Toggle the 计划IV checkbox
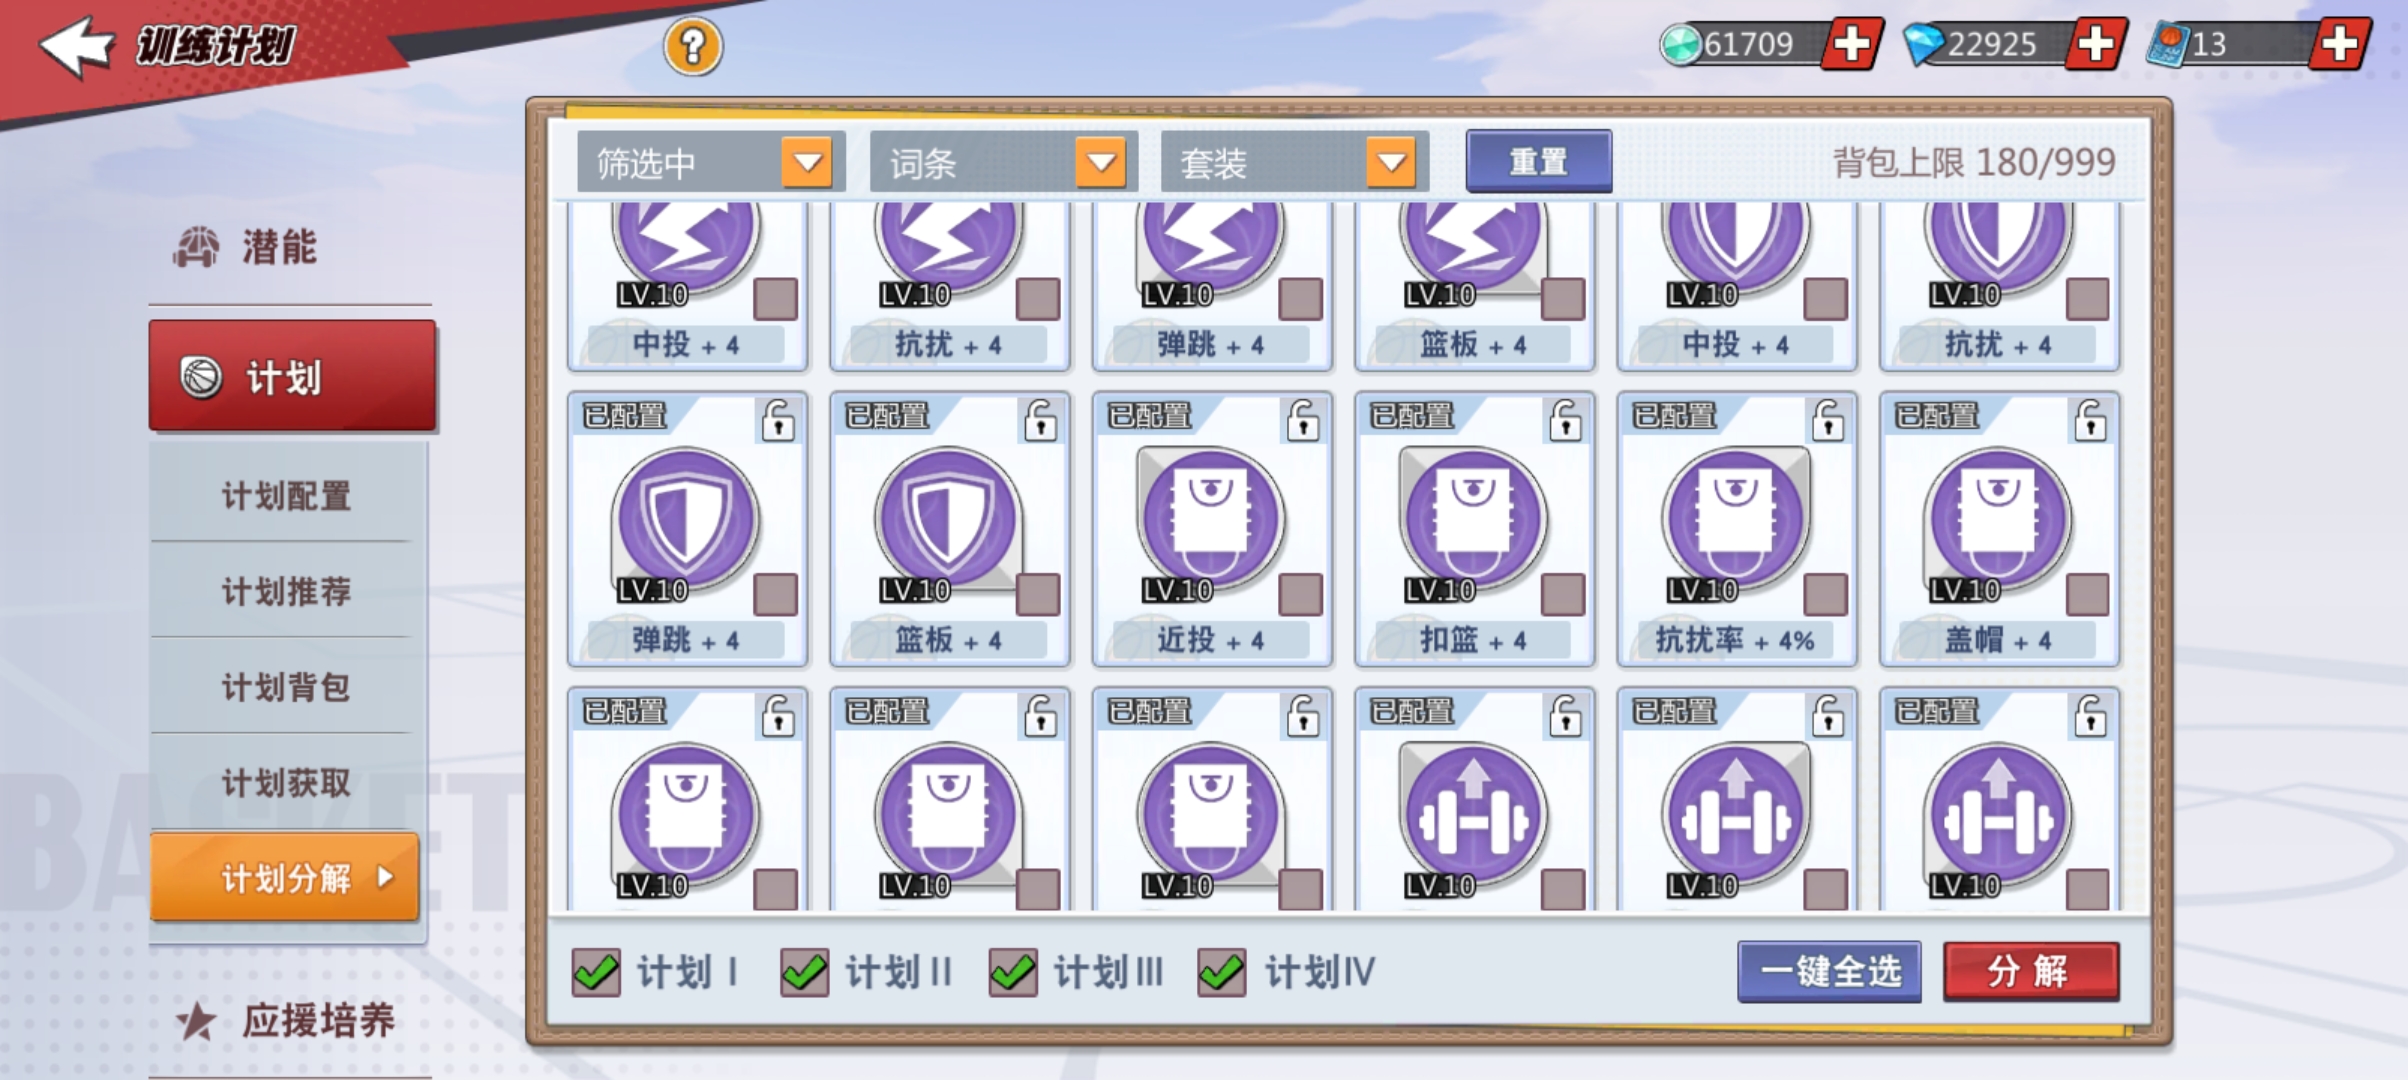This screenshot has width=2408, height=1080. [x=1222, y=972]
